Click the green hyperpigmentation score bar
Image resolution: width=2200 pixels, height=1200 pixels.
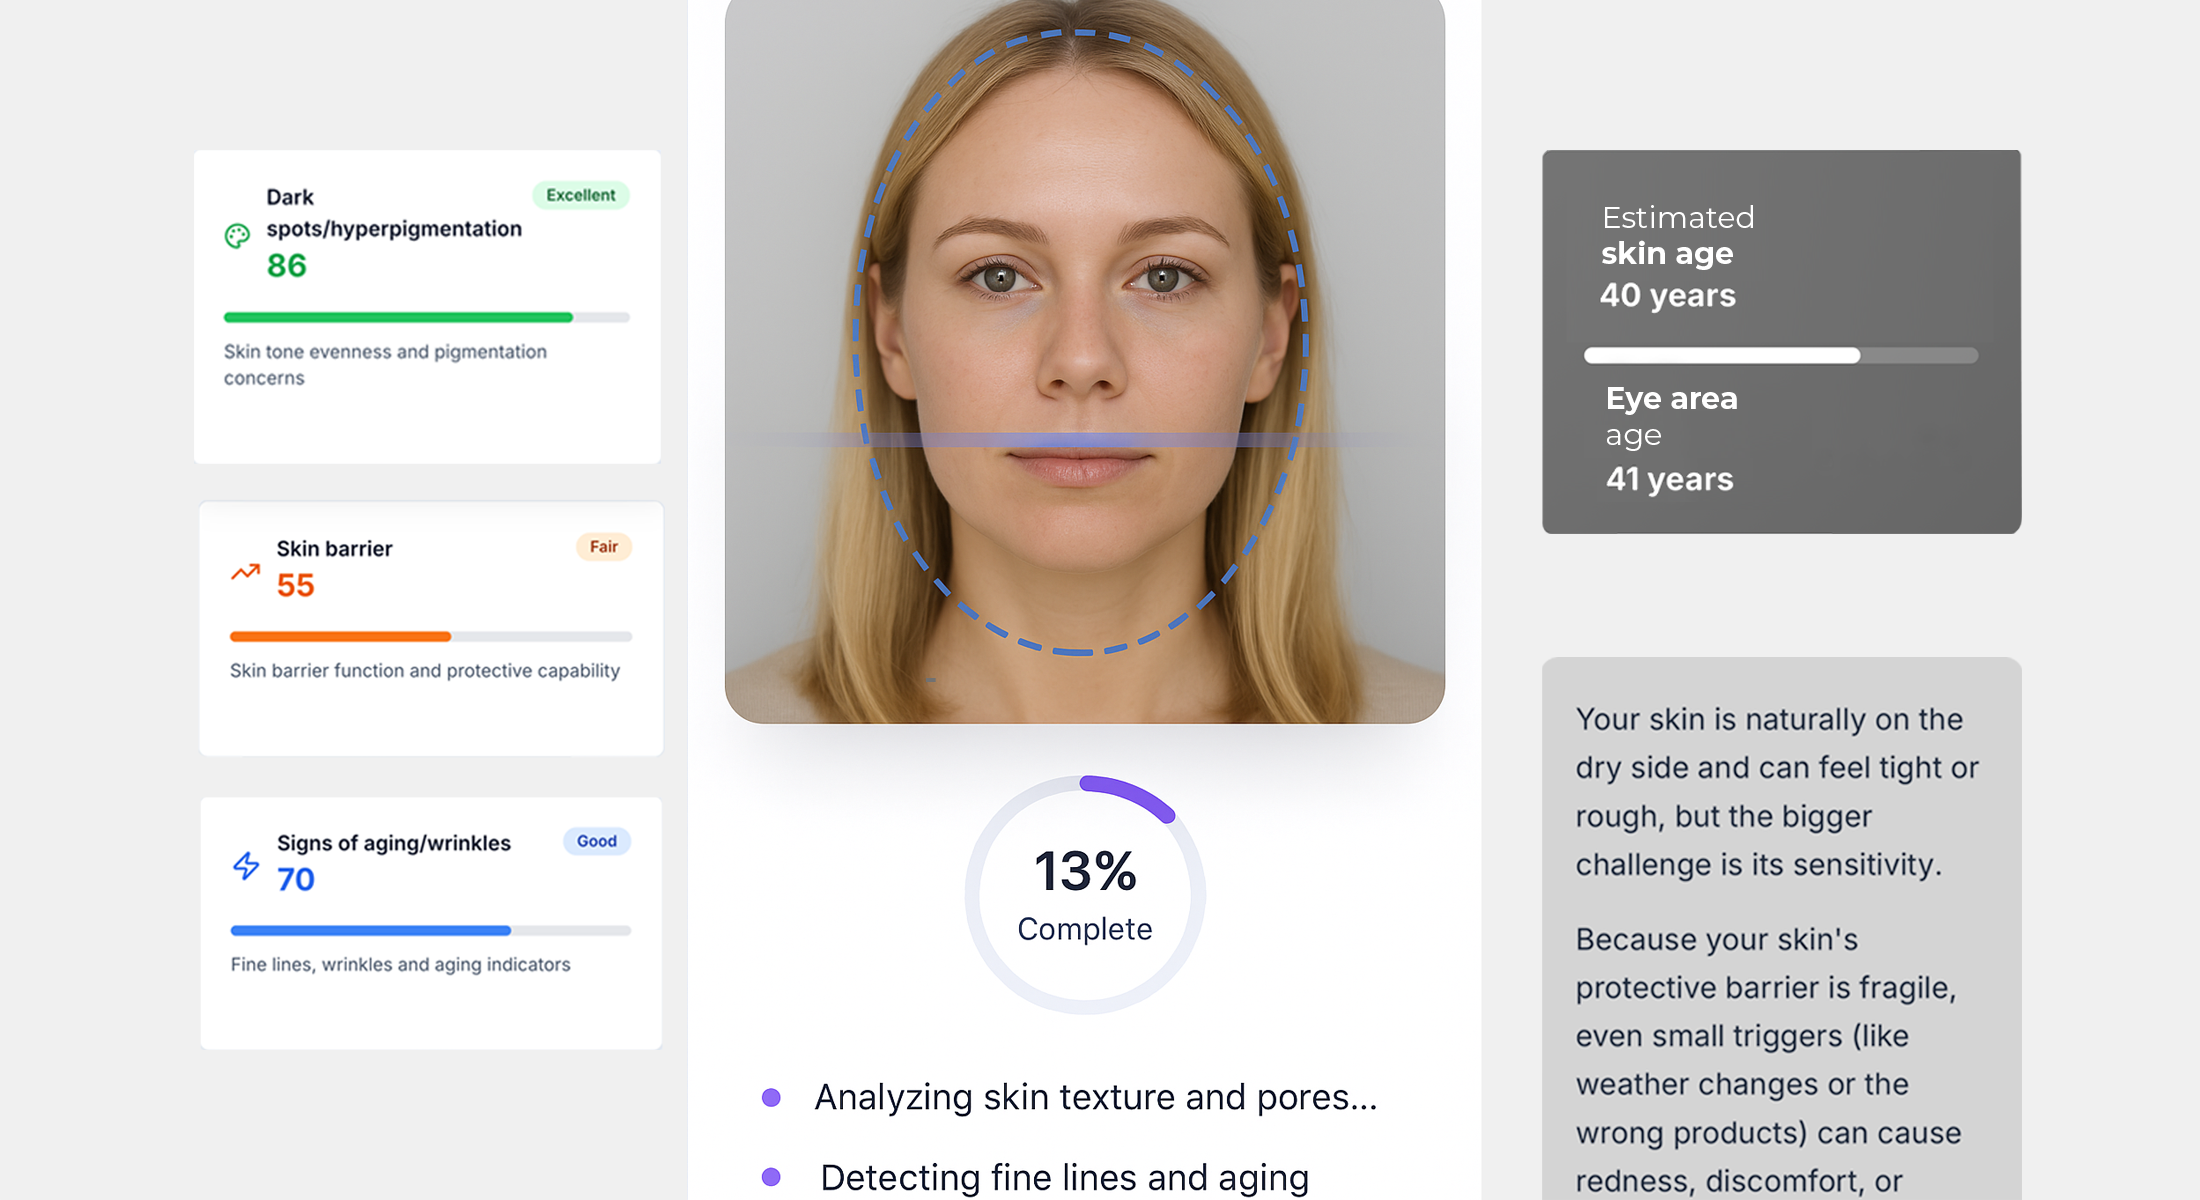[400, 318]
